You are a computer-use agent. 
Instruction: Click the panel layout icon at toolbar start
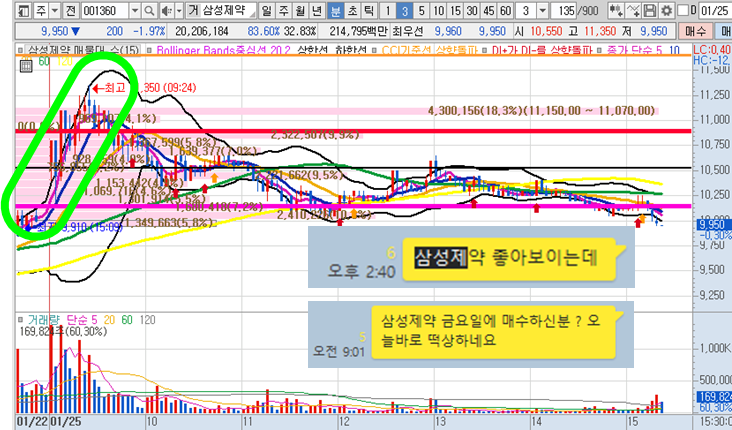[25, 10]
